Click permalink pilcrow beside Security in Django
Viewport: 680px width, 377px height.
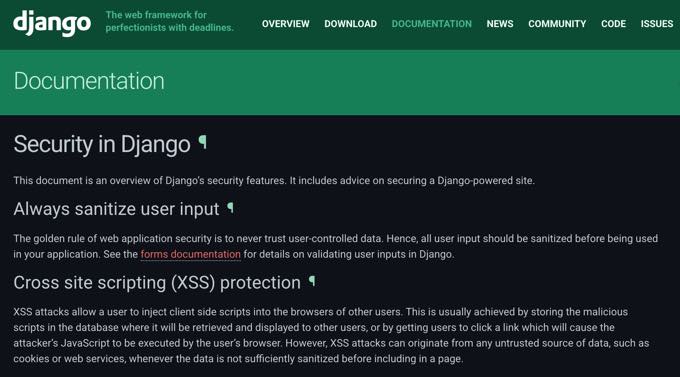point(203,142)
